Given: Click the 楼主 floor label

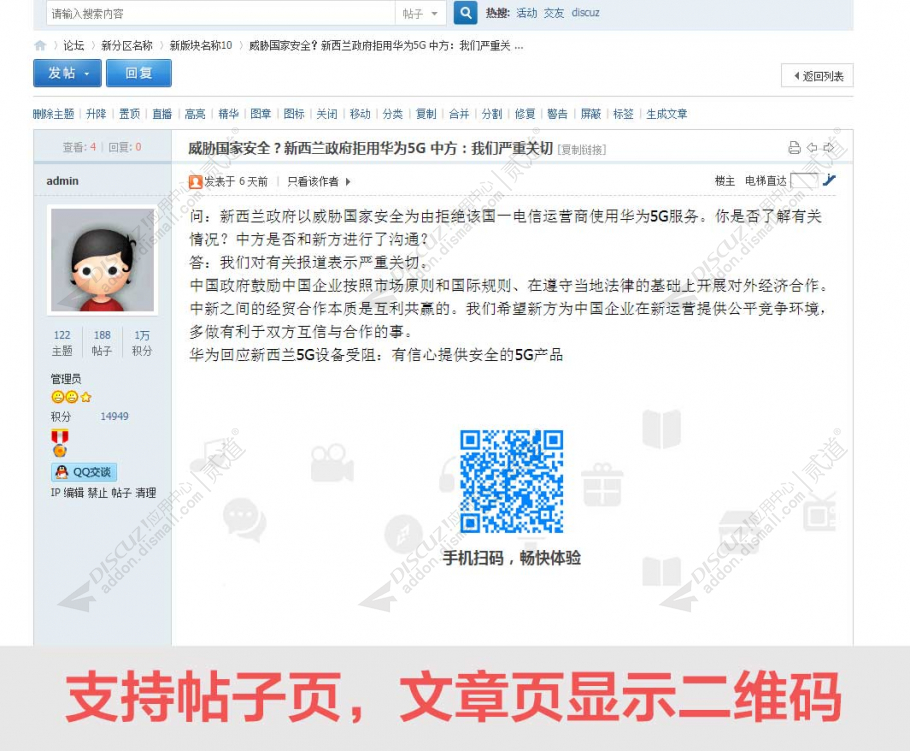Looking at the screenshot, I should point(724,180).
